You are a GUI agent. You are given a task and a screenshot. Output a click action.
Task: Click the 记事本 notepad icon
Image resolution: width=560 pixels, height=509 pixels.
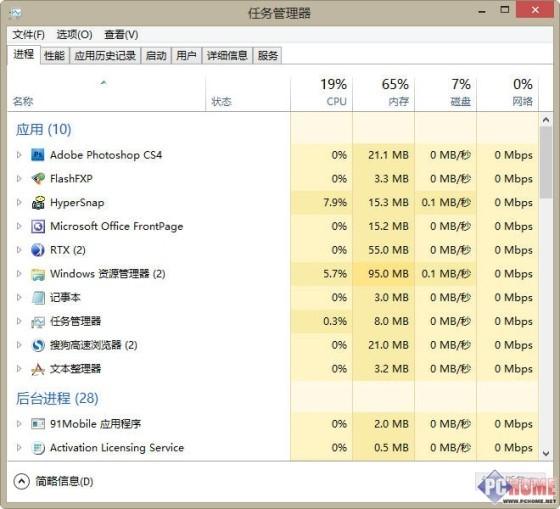(x=38, y=298)
